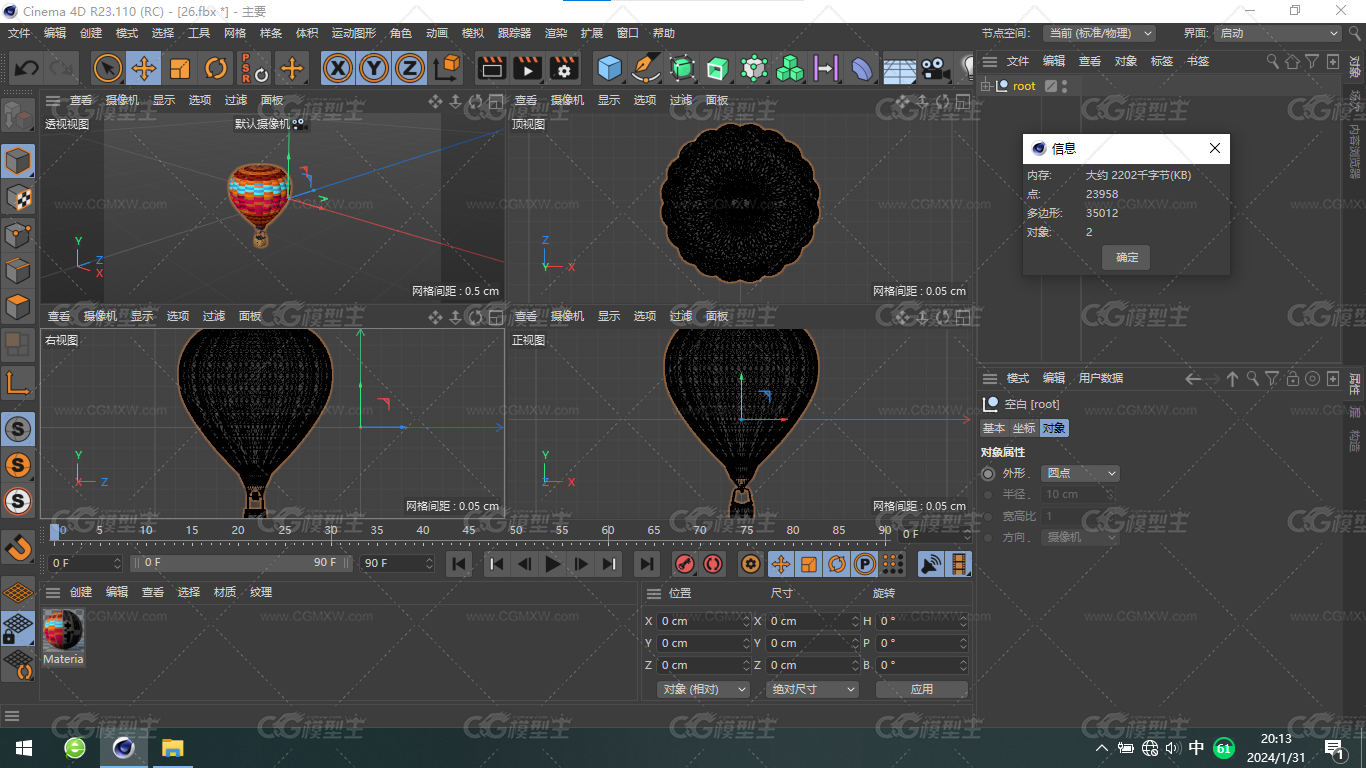Open material manager hamburger menu
The height and width of the screenshot is (768, 1366).
click(x=52, y=592)
